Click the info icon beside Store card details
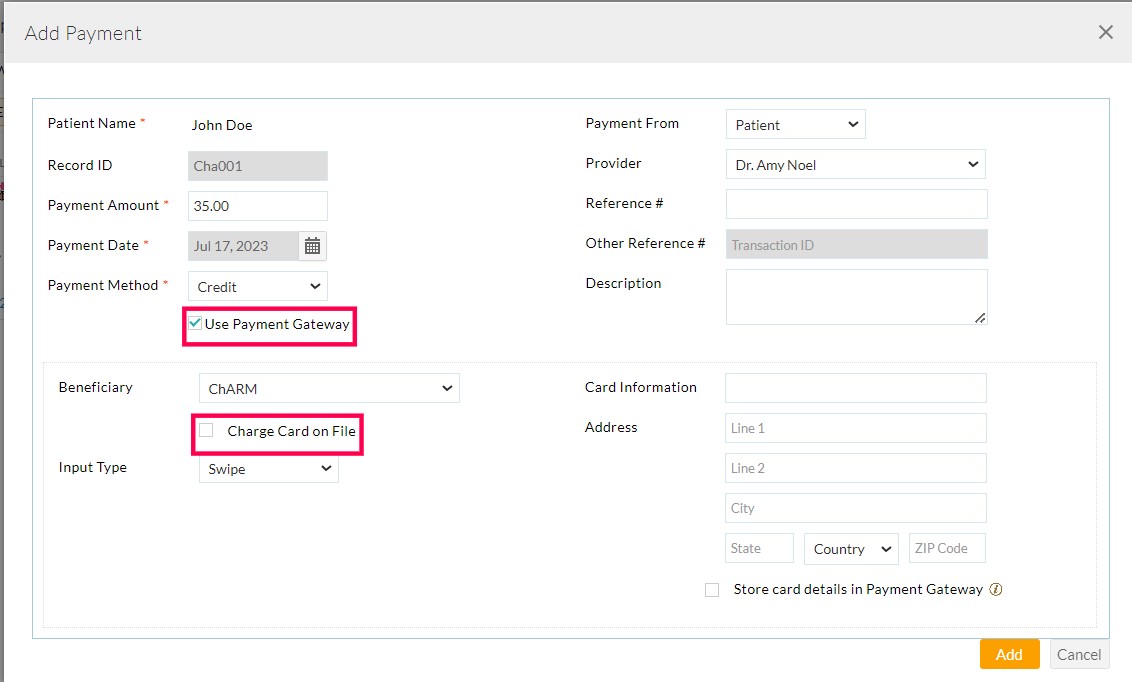This screenshot has height=682, width=1132. point(996,589)
